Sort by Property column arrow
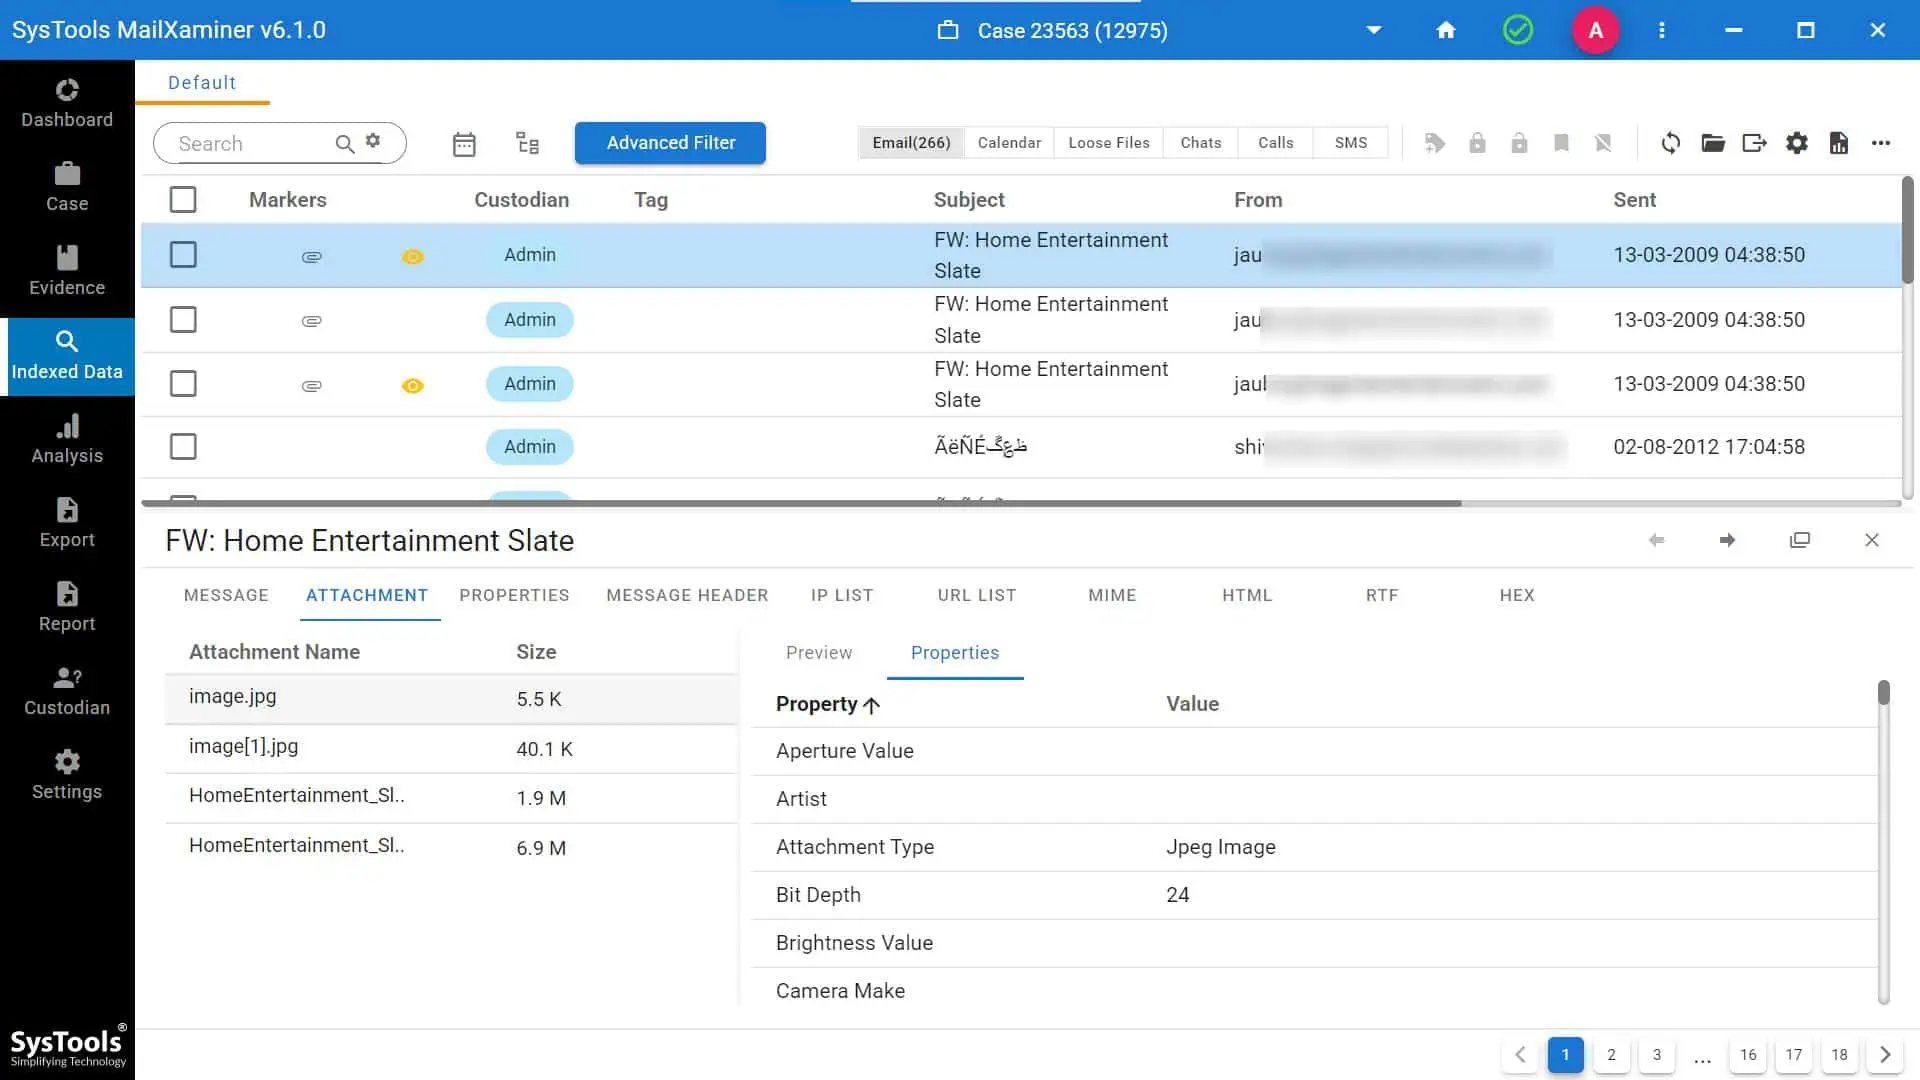Screen dimensions: 1920x1080 pos(871,705)
